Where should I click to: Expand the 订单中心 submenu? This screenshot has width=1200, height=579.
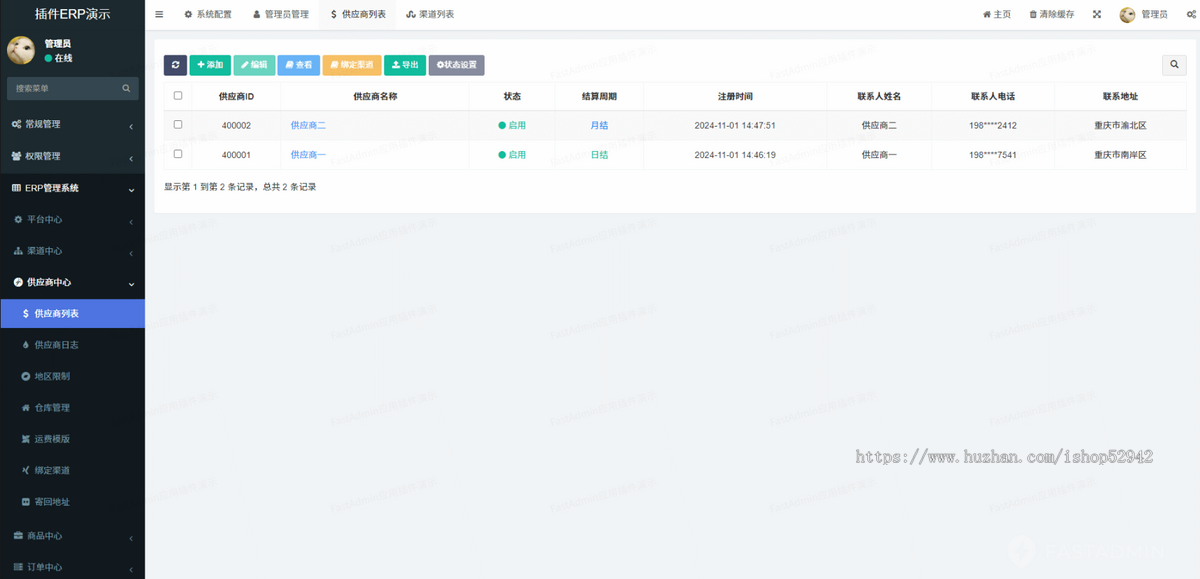click(x=72, y=566)
